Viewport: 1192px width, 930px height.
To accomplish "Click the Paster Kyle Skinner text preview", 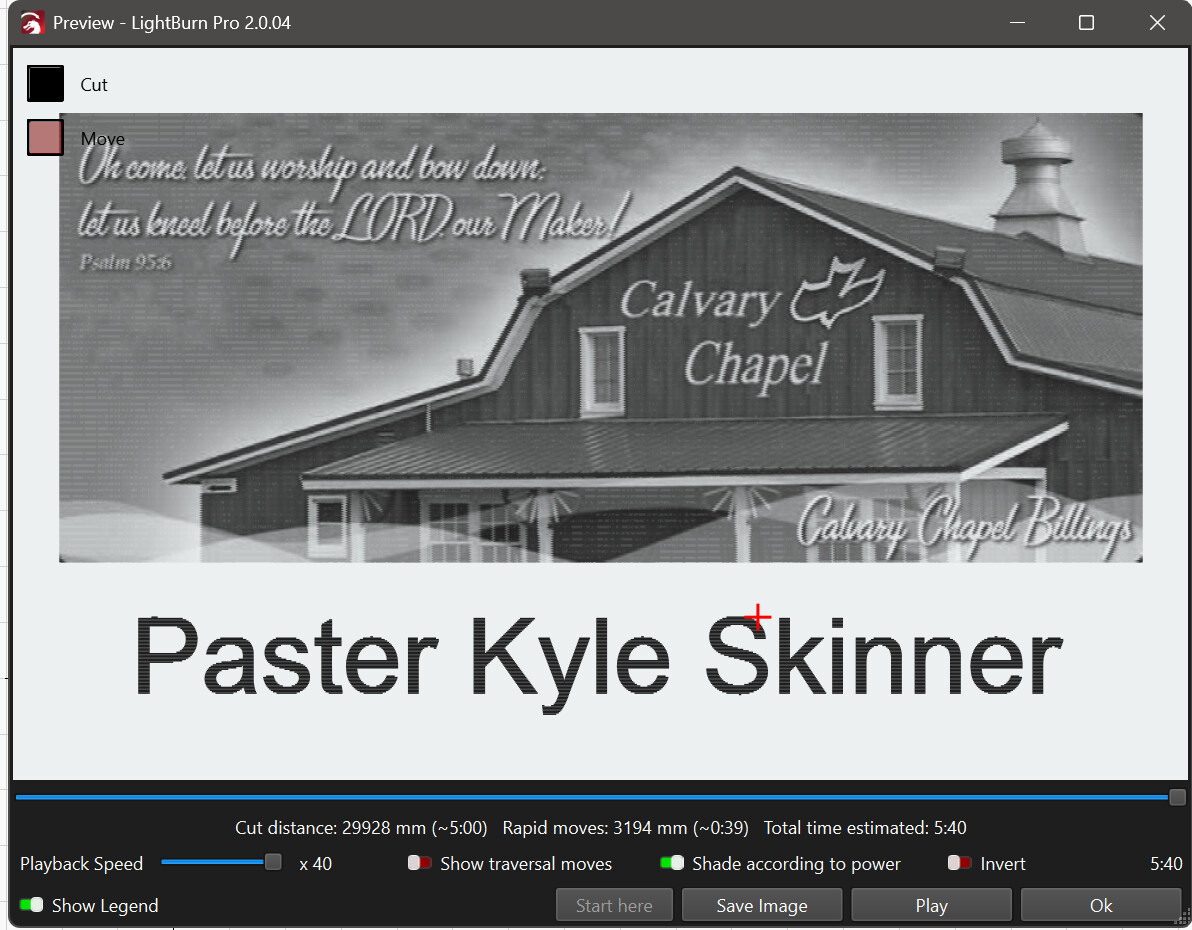I will pyautogui.click(x=597, y=656).
